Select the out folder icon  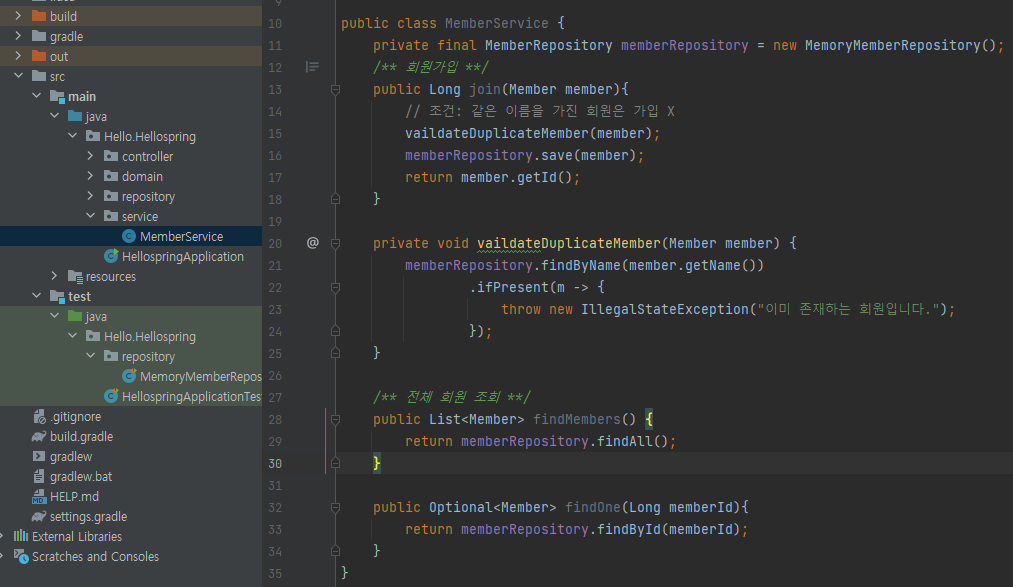click(39, 56)
